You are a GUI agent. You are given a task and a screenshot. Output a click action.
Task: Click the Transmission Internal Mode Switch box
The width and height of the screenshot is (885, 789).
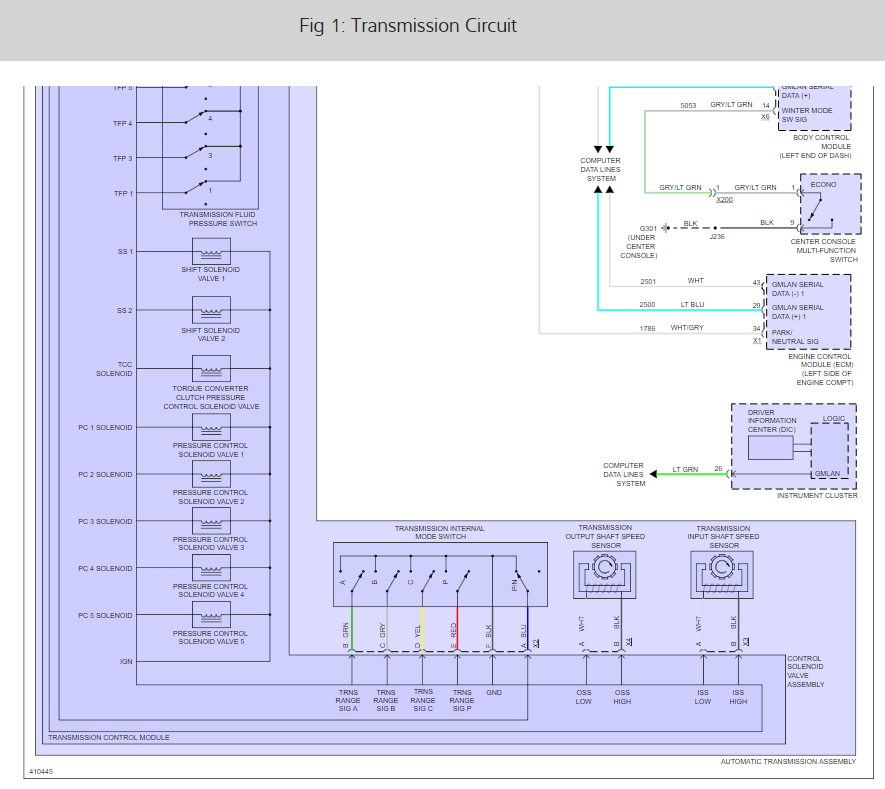(440, 574)
